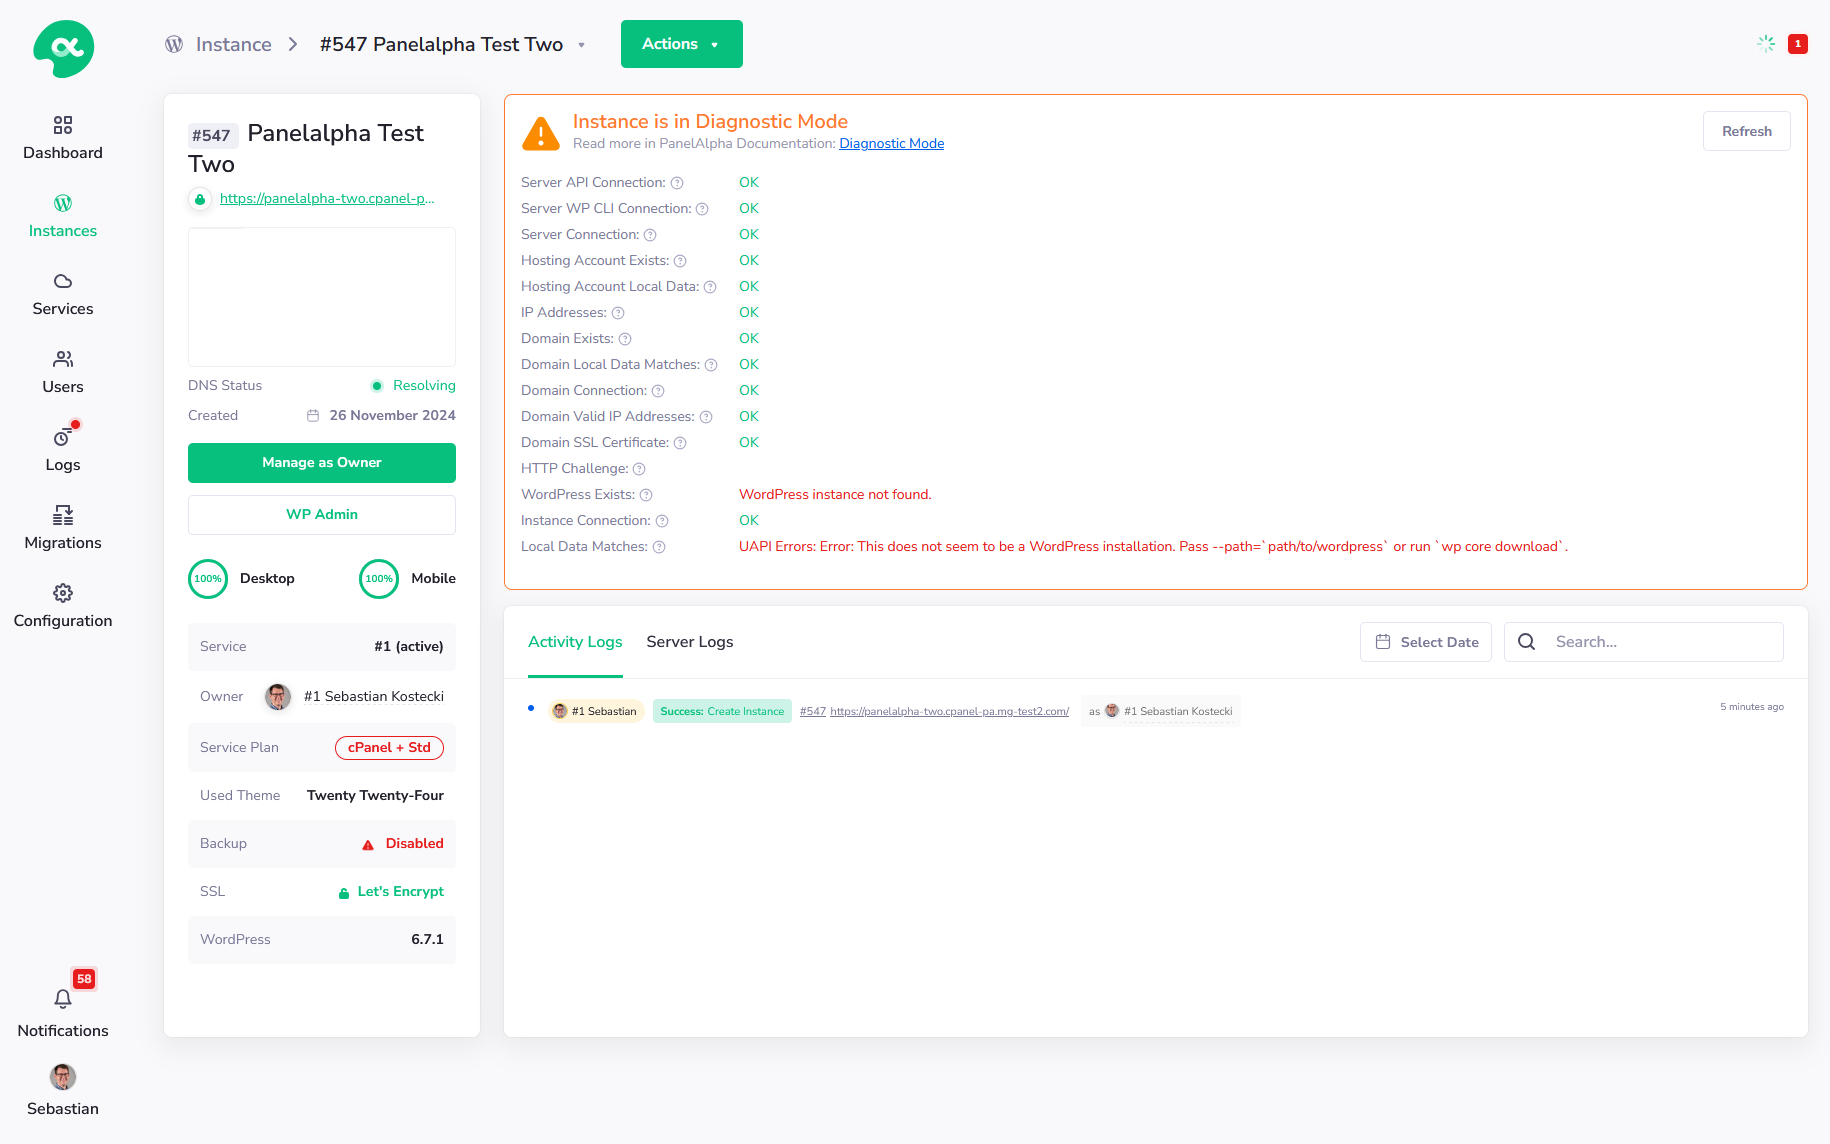Click Instance breadcrumb link
Image resolution: width=1830 pixels, height=1144 pixels.
point(234,44)
